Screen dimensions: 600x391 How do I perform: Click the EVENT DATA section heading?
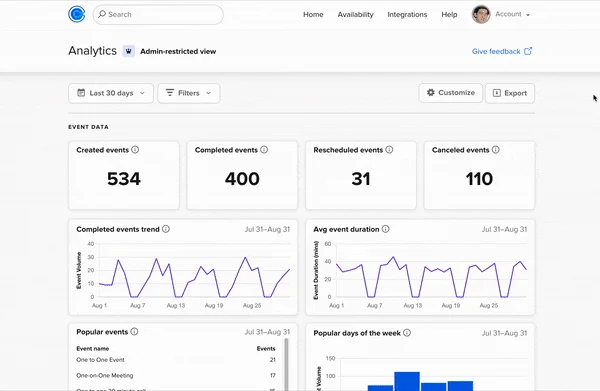pyautogui.click(x=88, y=127)
